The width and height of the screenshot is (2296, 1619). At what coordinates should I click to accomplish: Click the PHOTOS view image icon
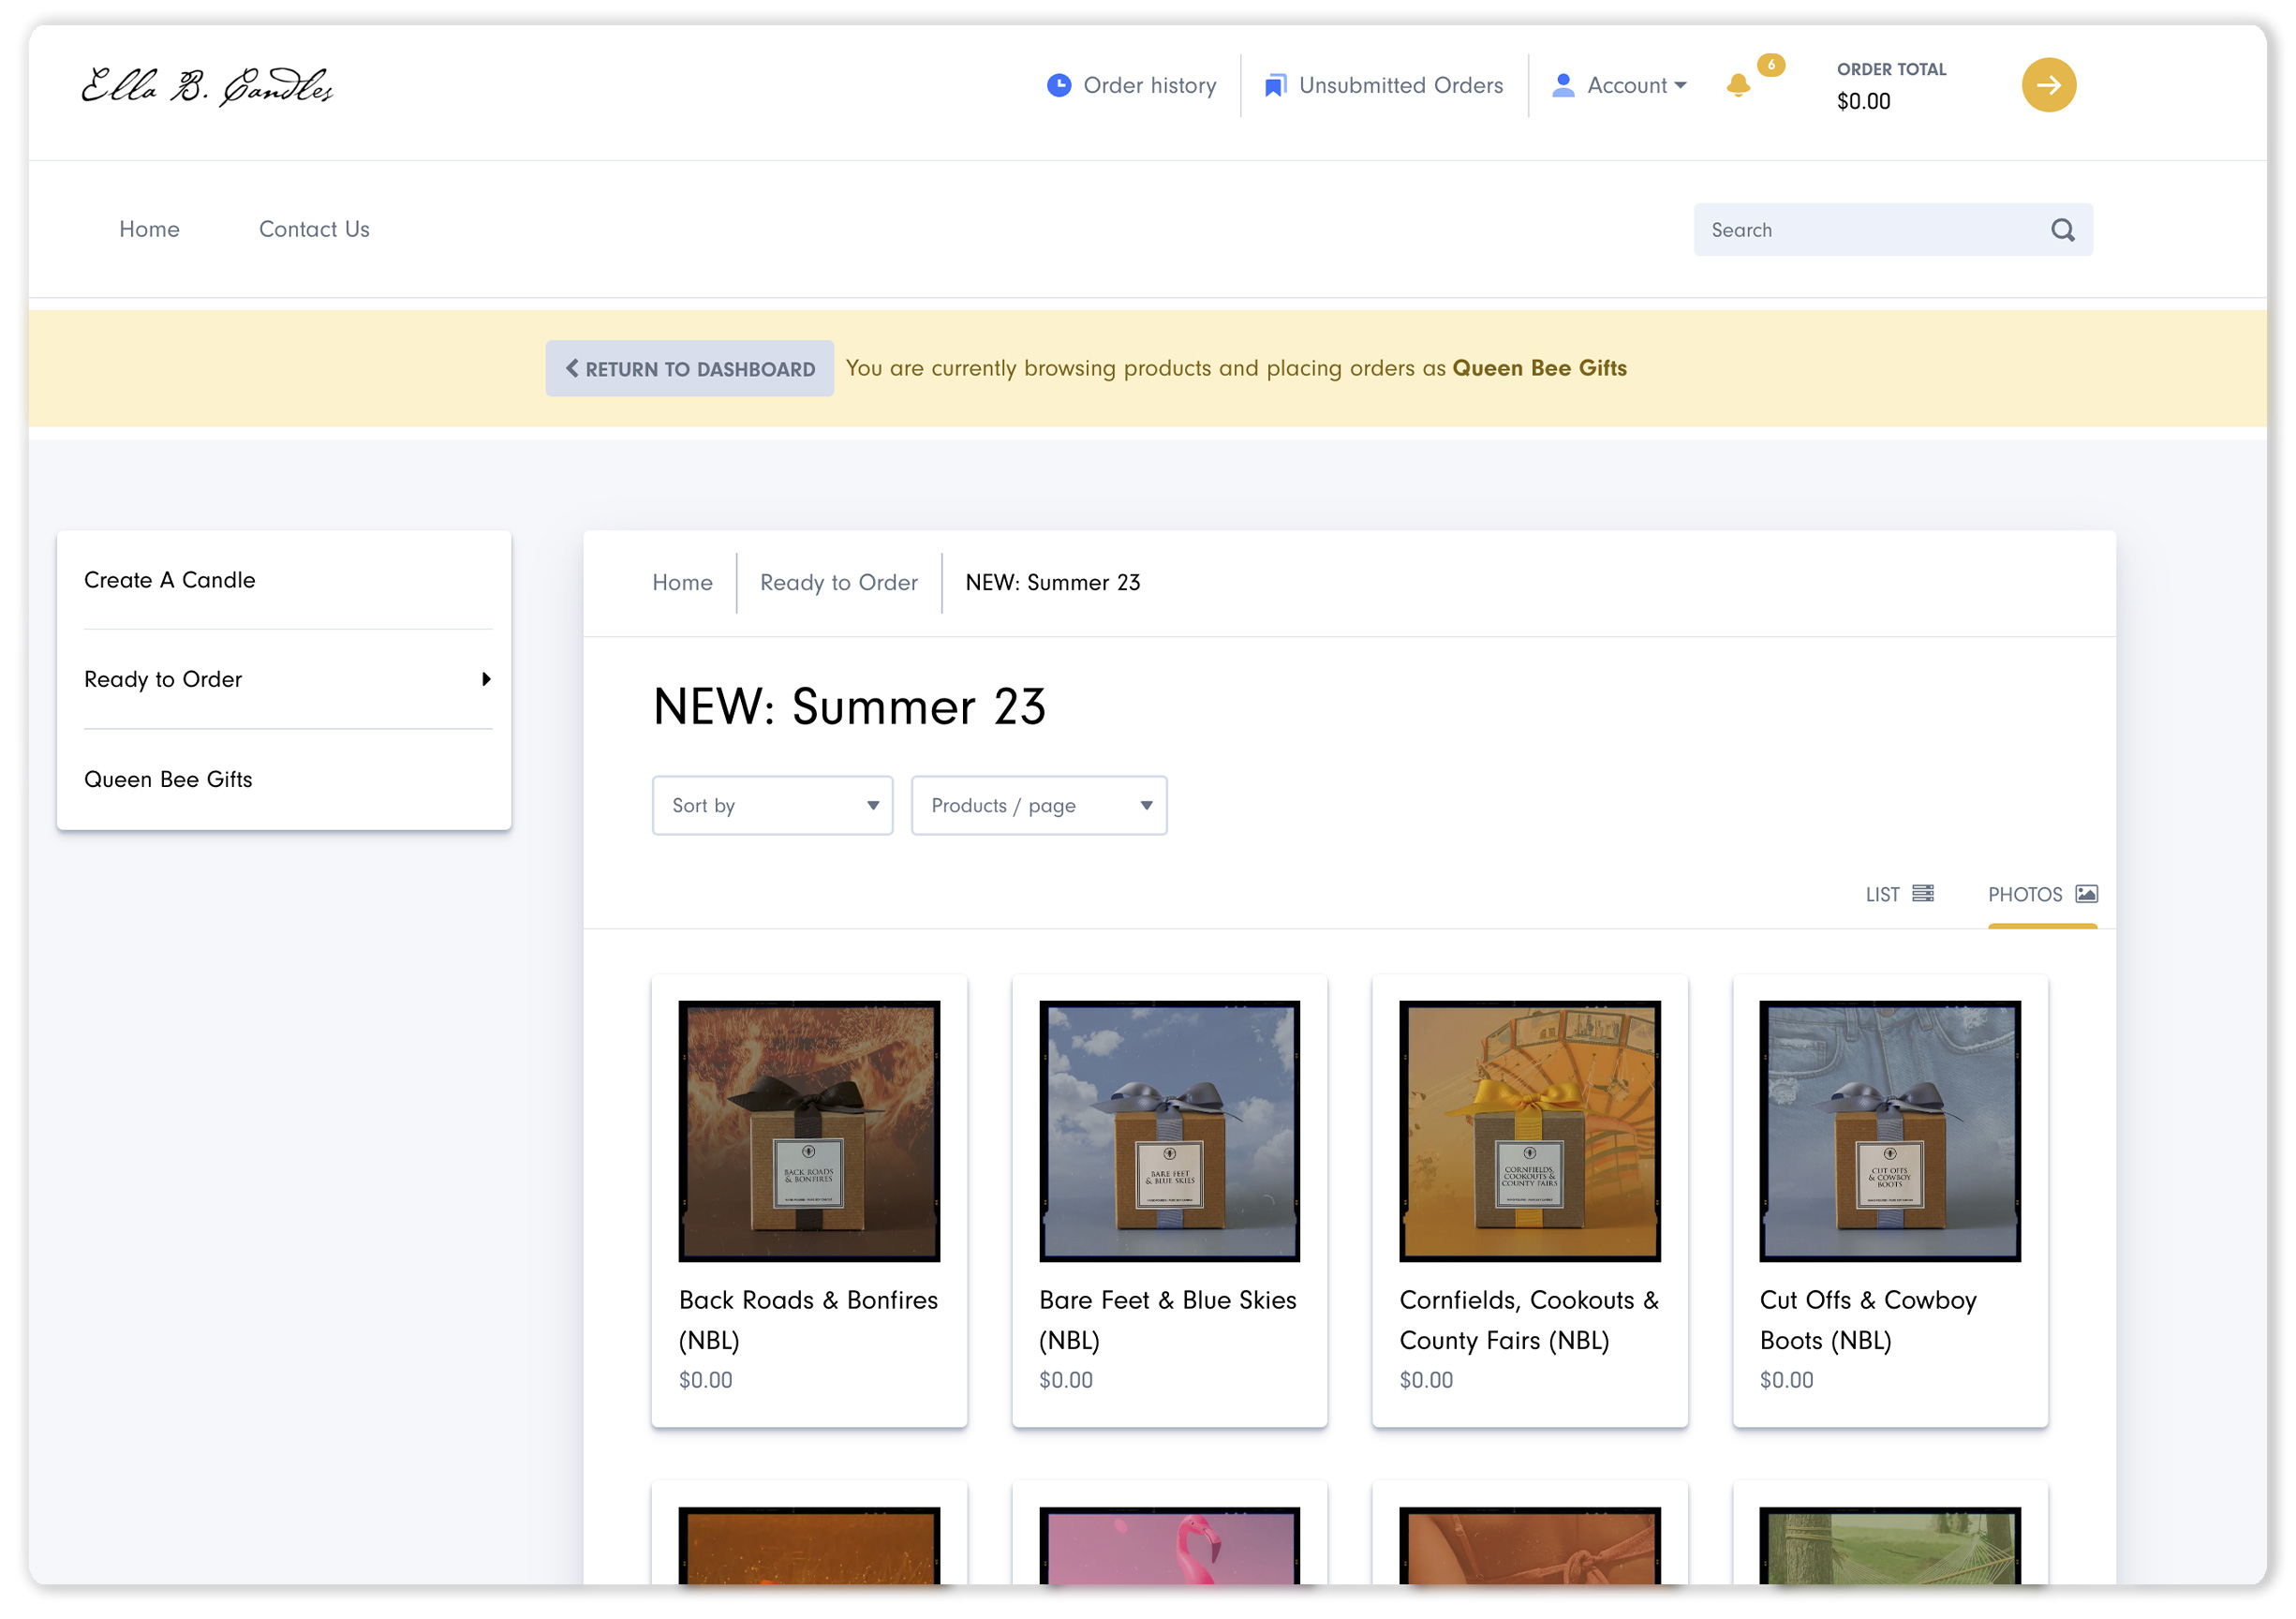pyautogui.click(x=2086, y=894)
